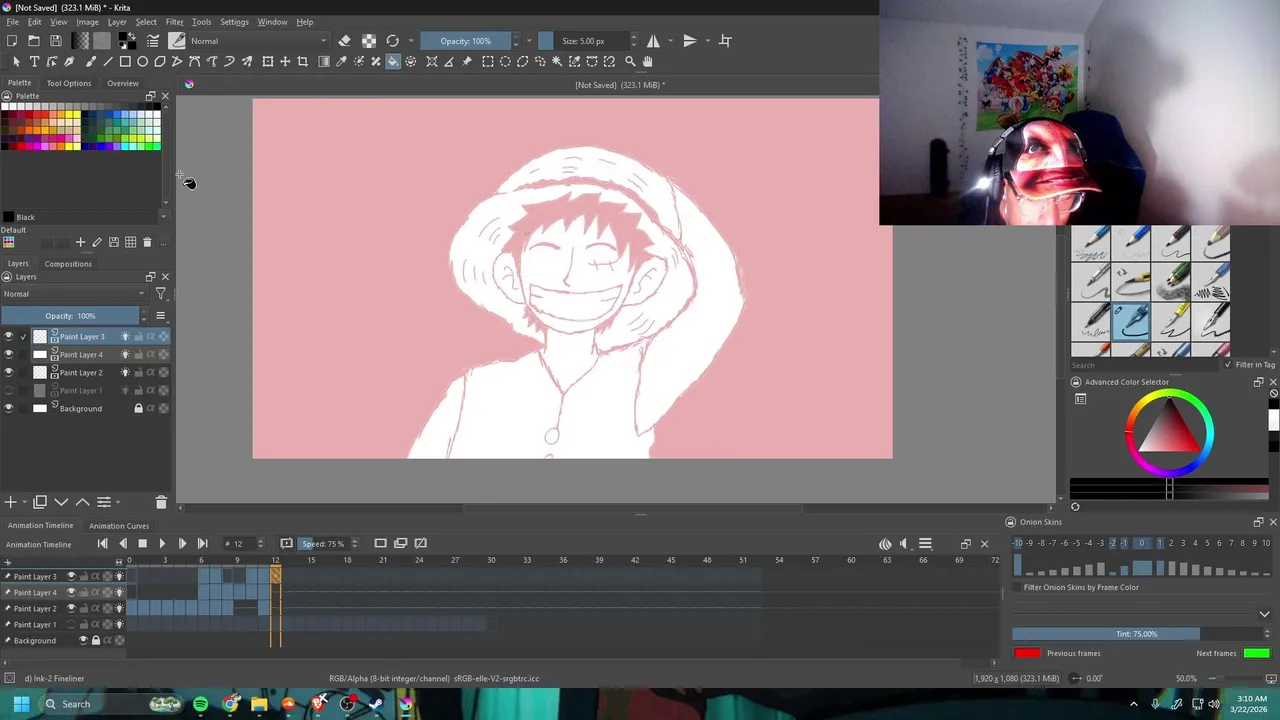Open an existing document icon
Viewport: 1280px width, 720px height.
pyautogui.click(x=34, y=41)
